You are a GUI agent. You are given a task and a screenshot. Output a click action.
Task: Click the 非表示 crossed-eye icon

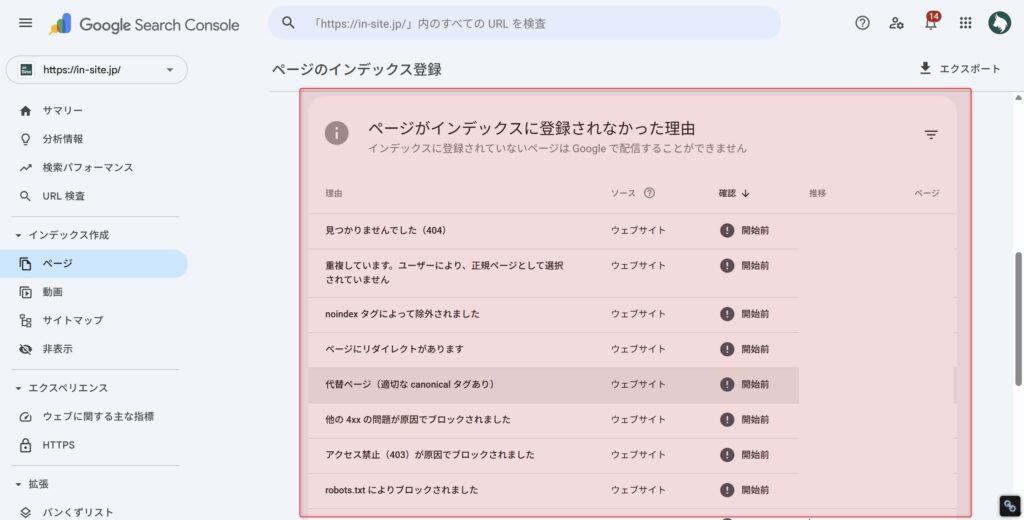tap(25, 349)
